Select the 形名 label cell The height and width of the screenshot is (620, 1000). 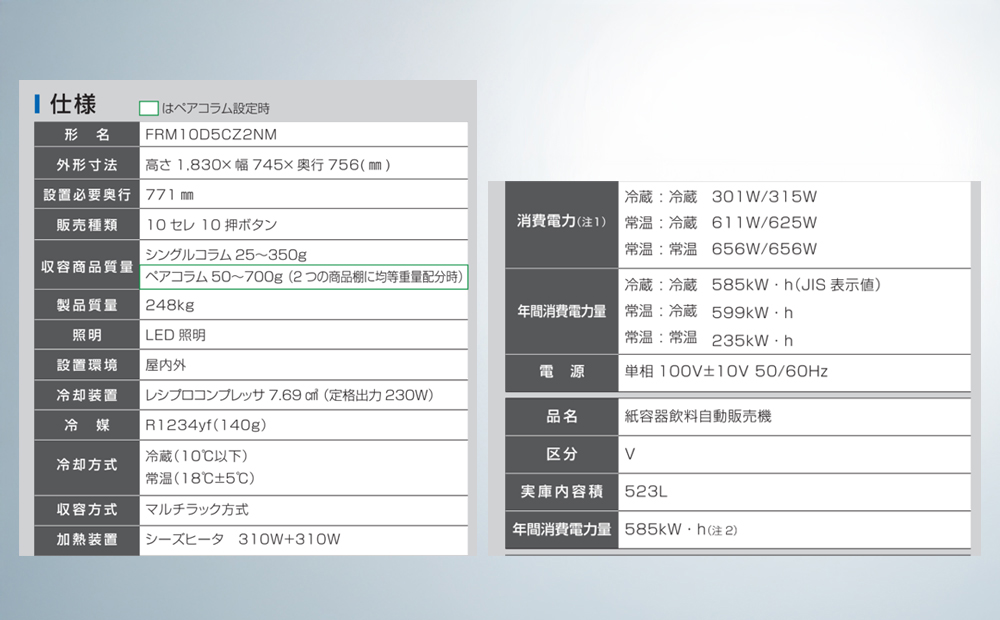(87, 135)
